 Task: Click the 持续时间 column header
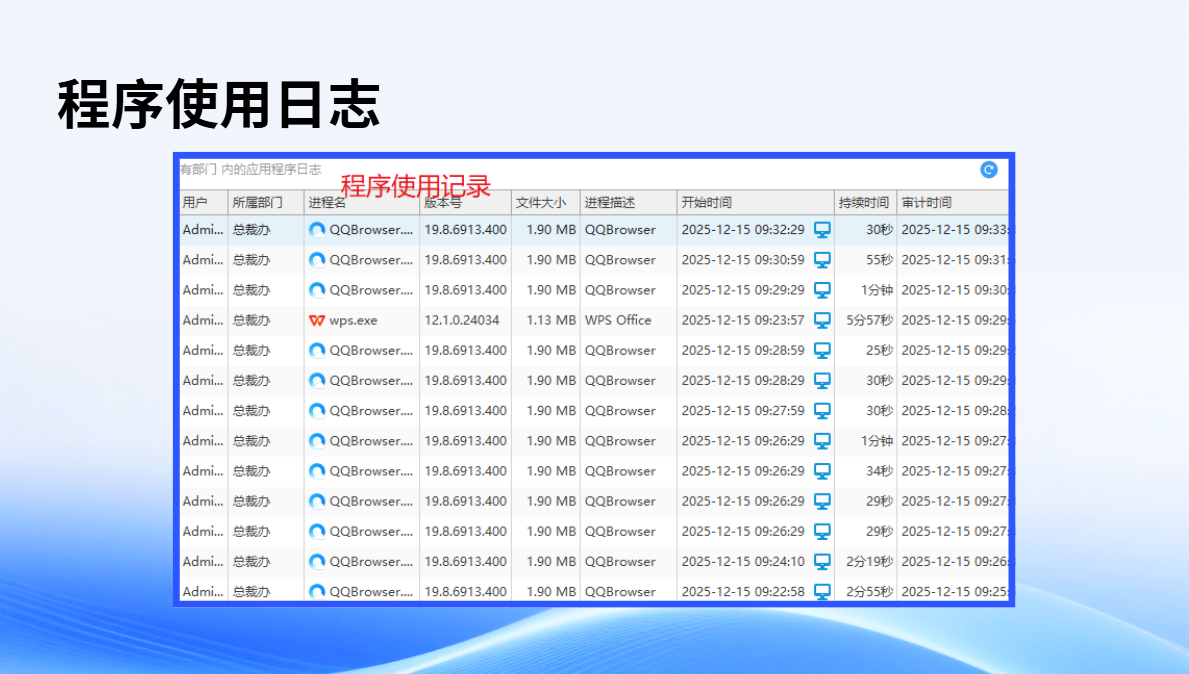click(x=863, y=203)
